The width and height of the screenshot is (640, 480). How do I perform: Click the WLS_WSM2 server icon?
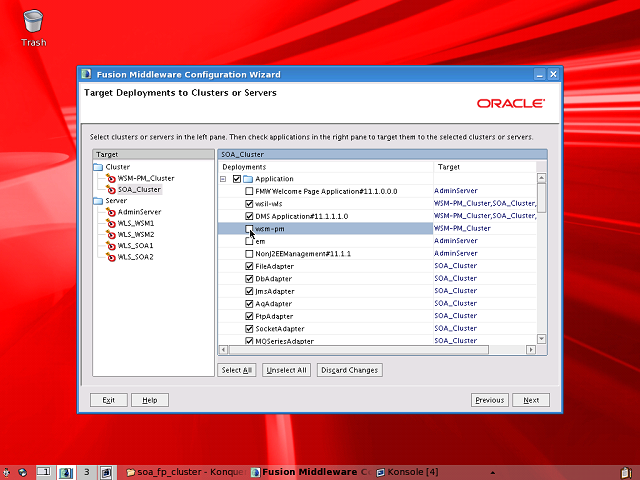coord(111,234)
